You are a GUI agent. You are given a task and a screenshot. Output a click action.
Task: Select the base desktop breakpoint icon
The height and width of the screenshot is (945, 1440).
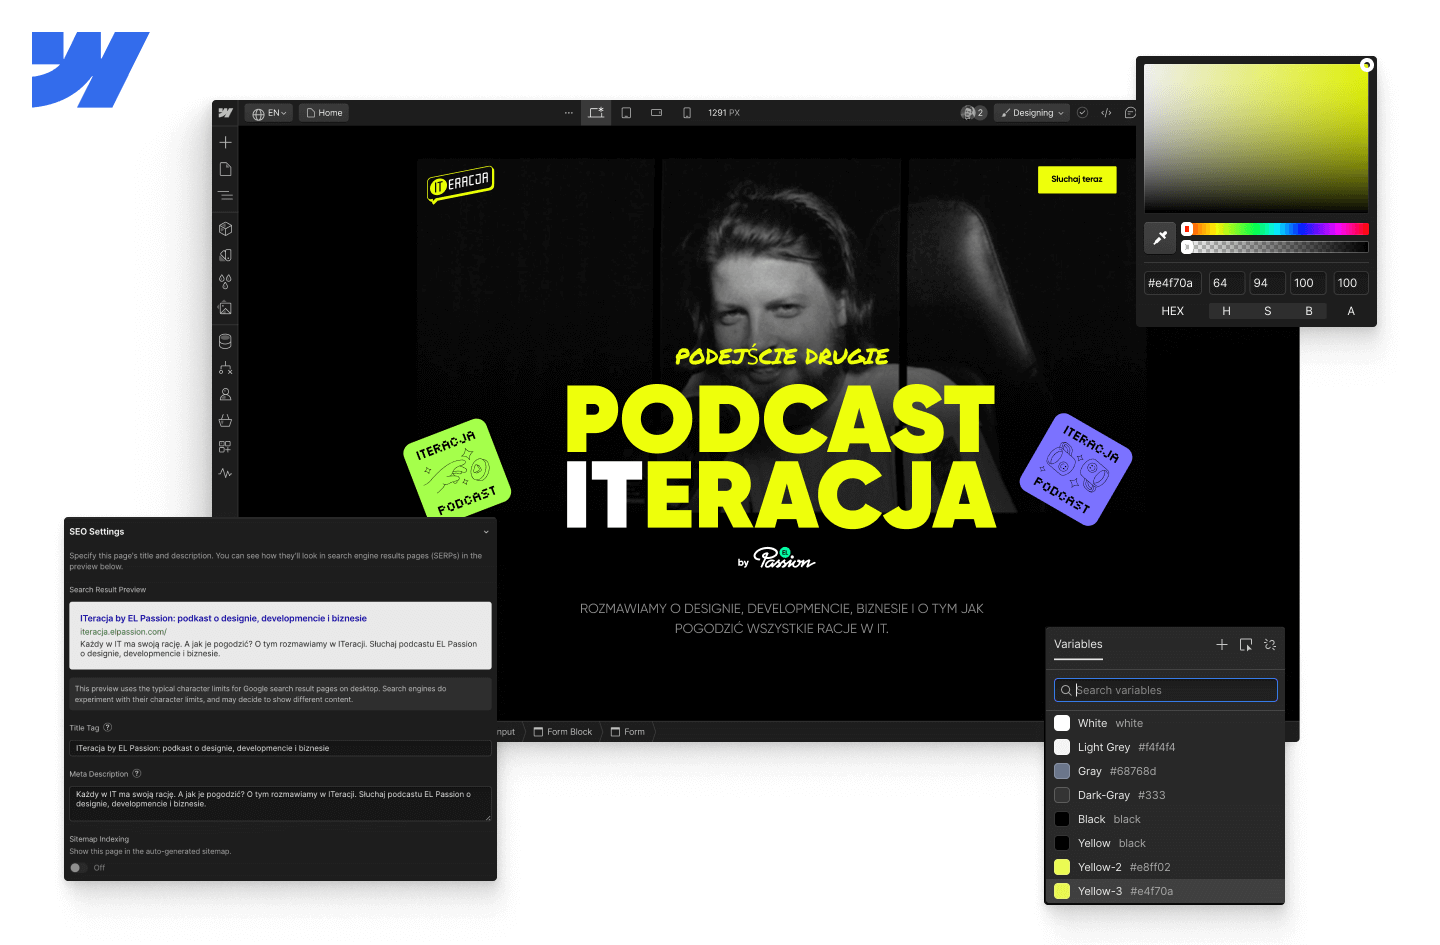pos(596,113)
